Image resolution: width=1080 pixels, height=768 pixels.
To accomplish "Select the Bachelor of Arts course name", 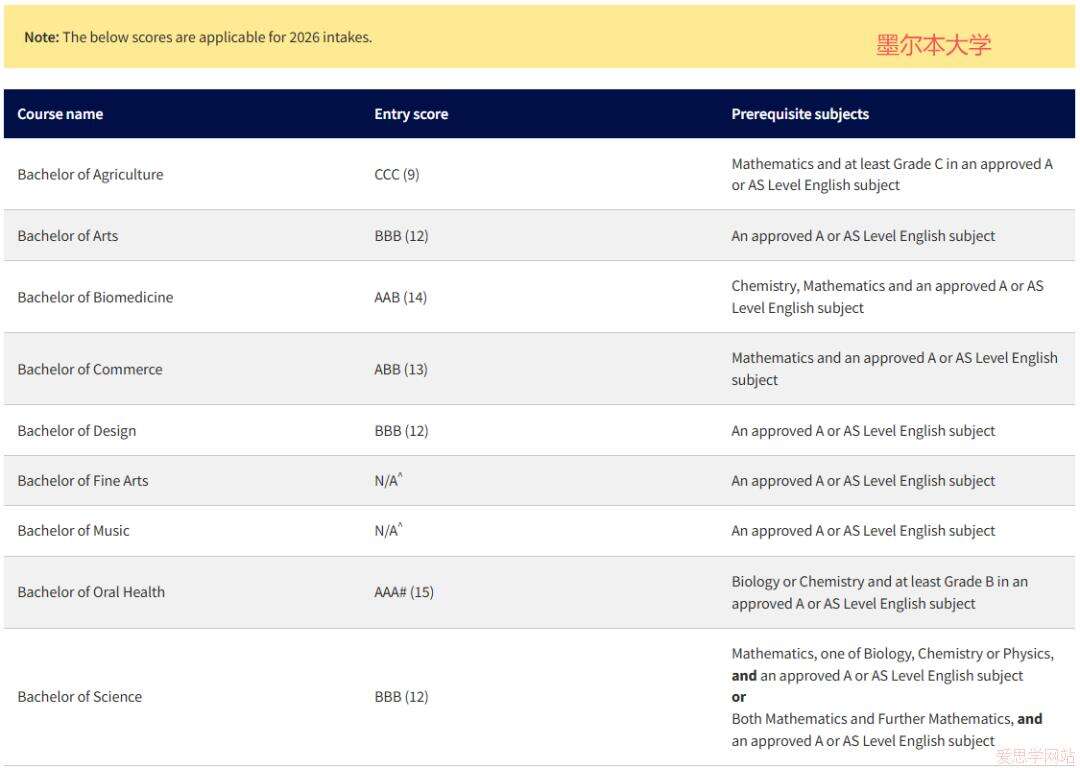I will (67, 236).
